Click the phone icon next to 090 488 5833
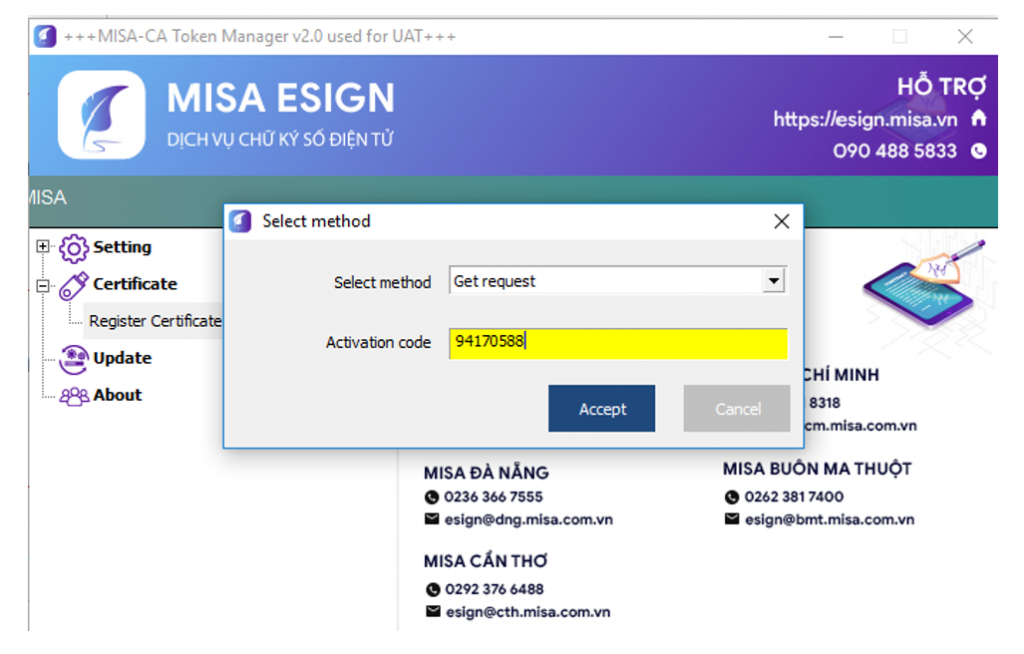 click(978, 152)
